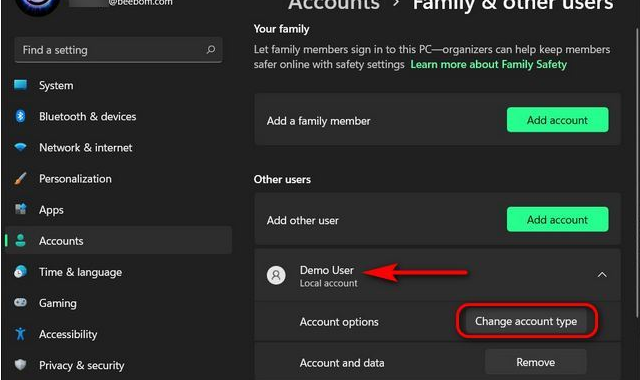Viewport: 640px width, 380px height.
Task: Add account for other user
Action: pyautogui.click(x=558, y=219)
